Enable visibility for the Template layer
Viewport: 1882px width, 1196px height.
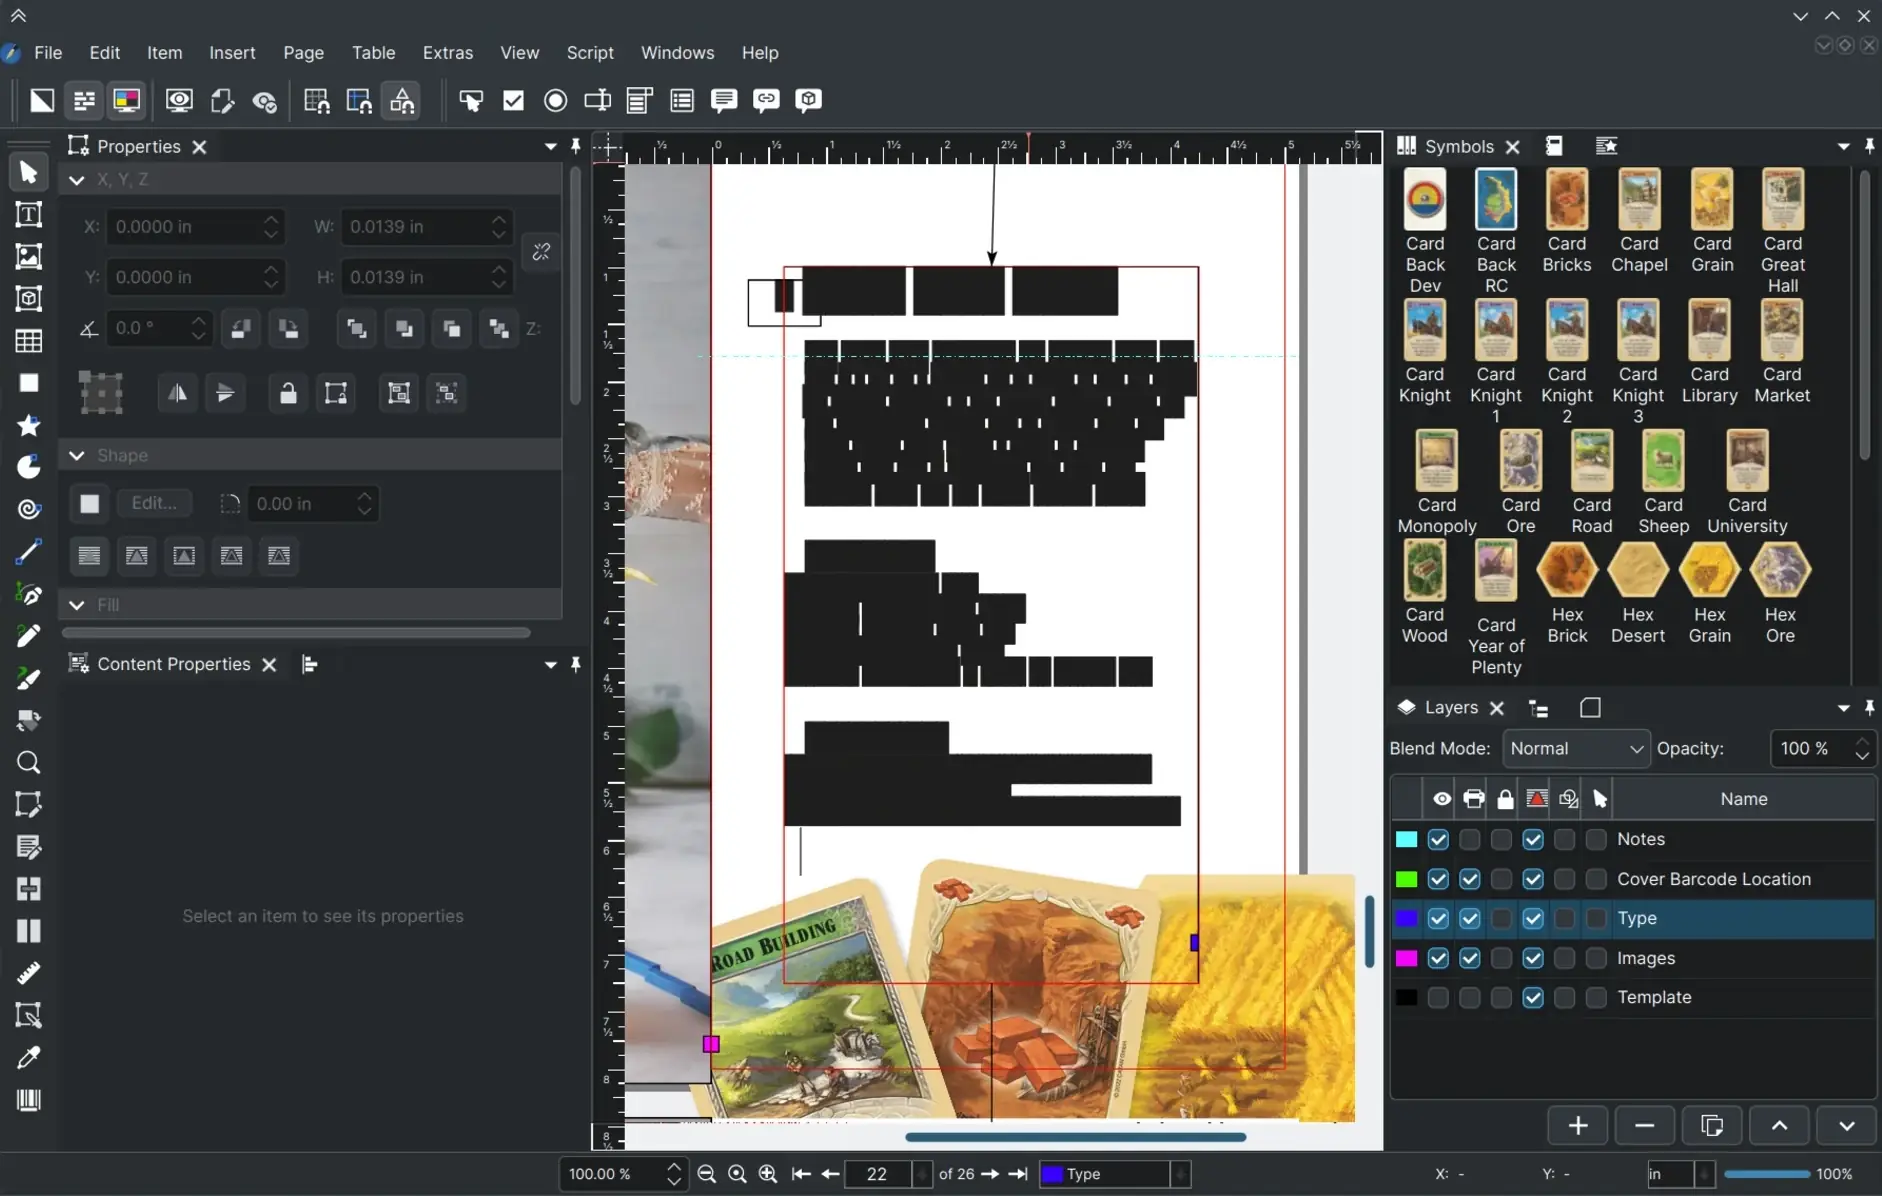1438,998
